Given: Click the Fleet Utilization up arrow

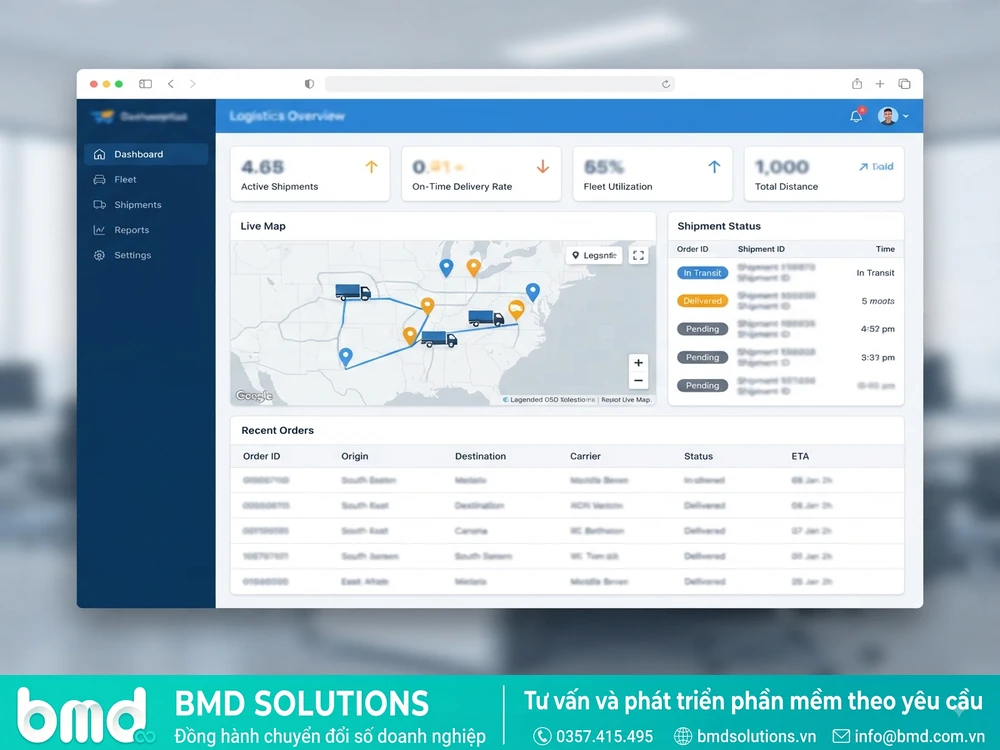Looking at the screenshot, I should tap(714, 167).
